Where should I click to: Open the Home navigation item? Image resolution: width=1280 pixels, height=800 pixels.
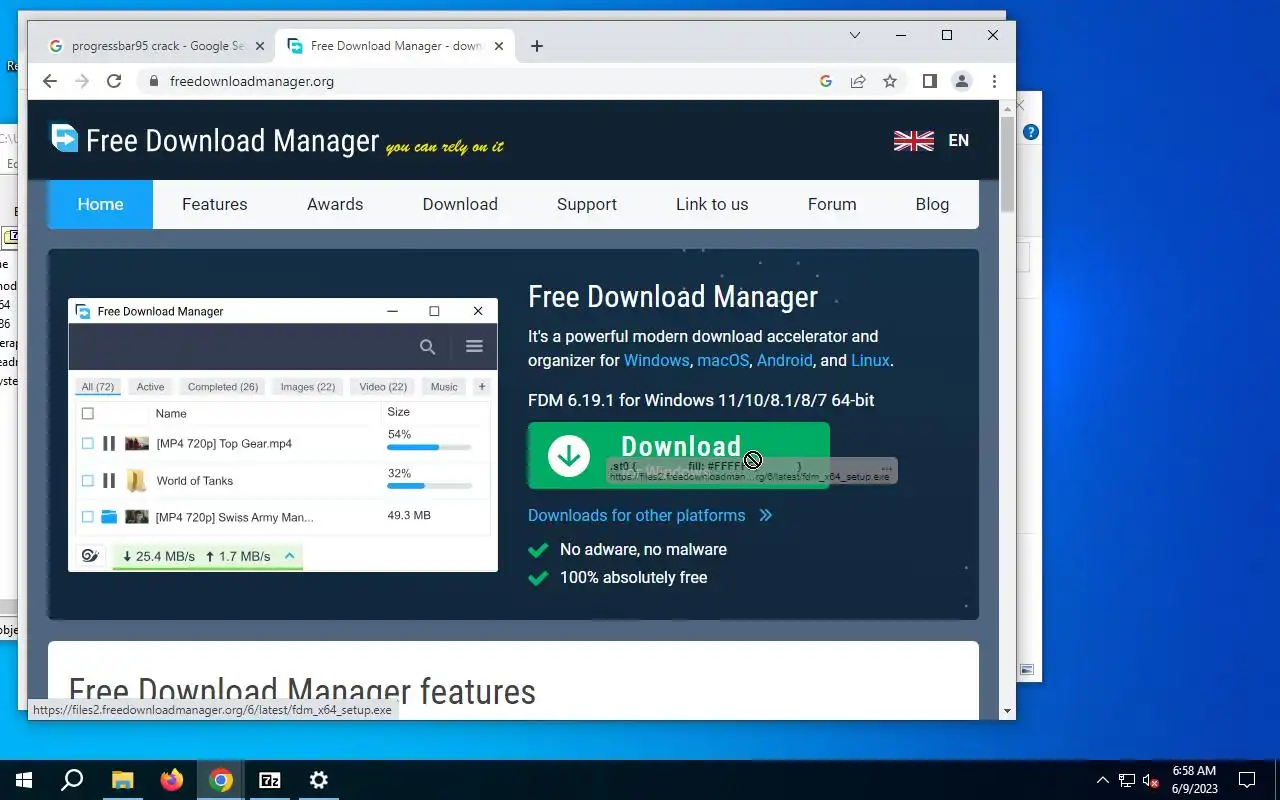pos(100,204)
